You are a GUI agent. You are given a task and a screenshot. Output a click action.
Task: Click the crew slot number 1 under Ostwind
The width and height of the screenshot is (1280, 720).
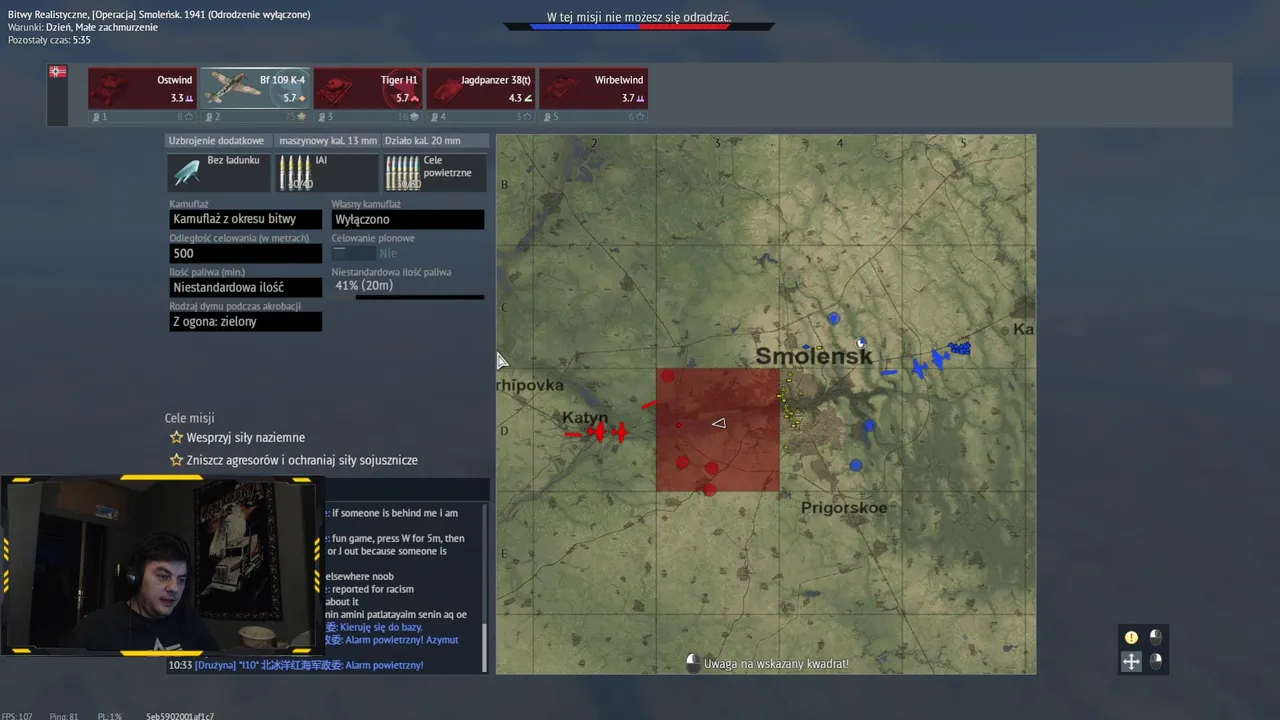coord(99,117)
